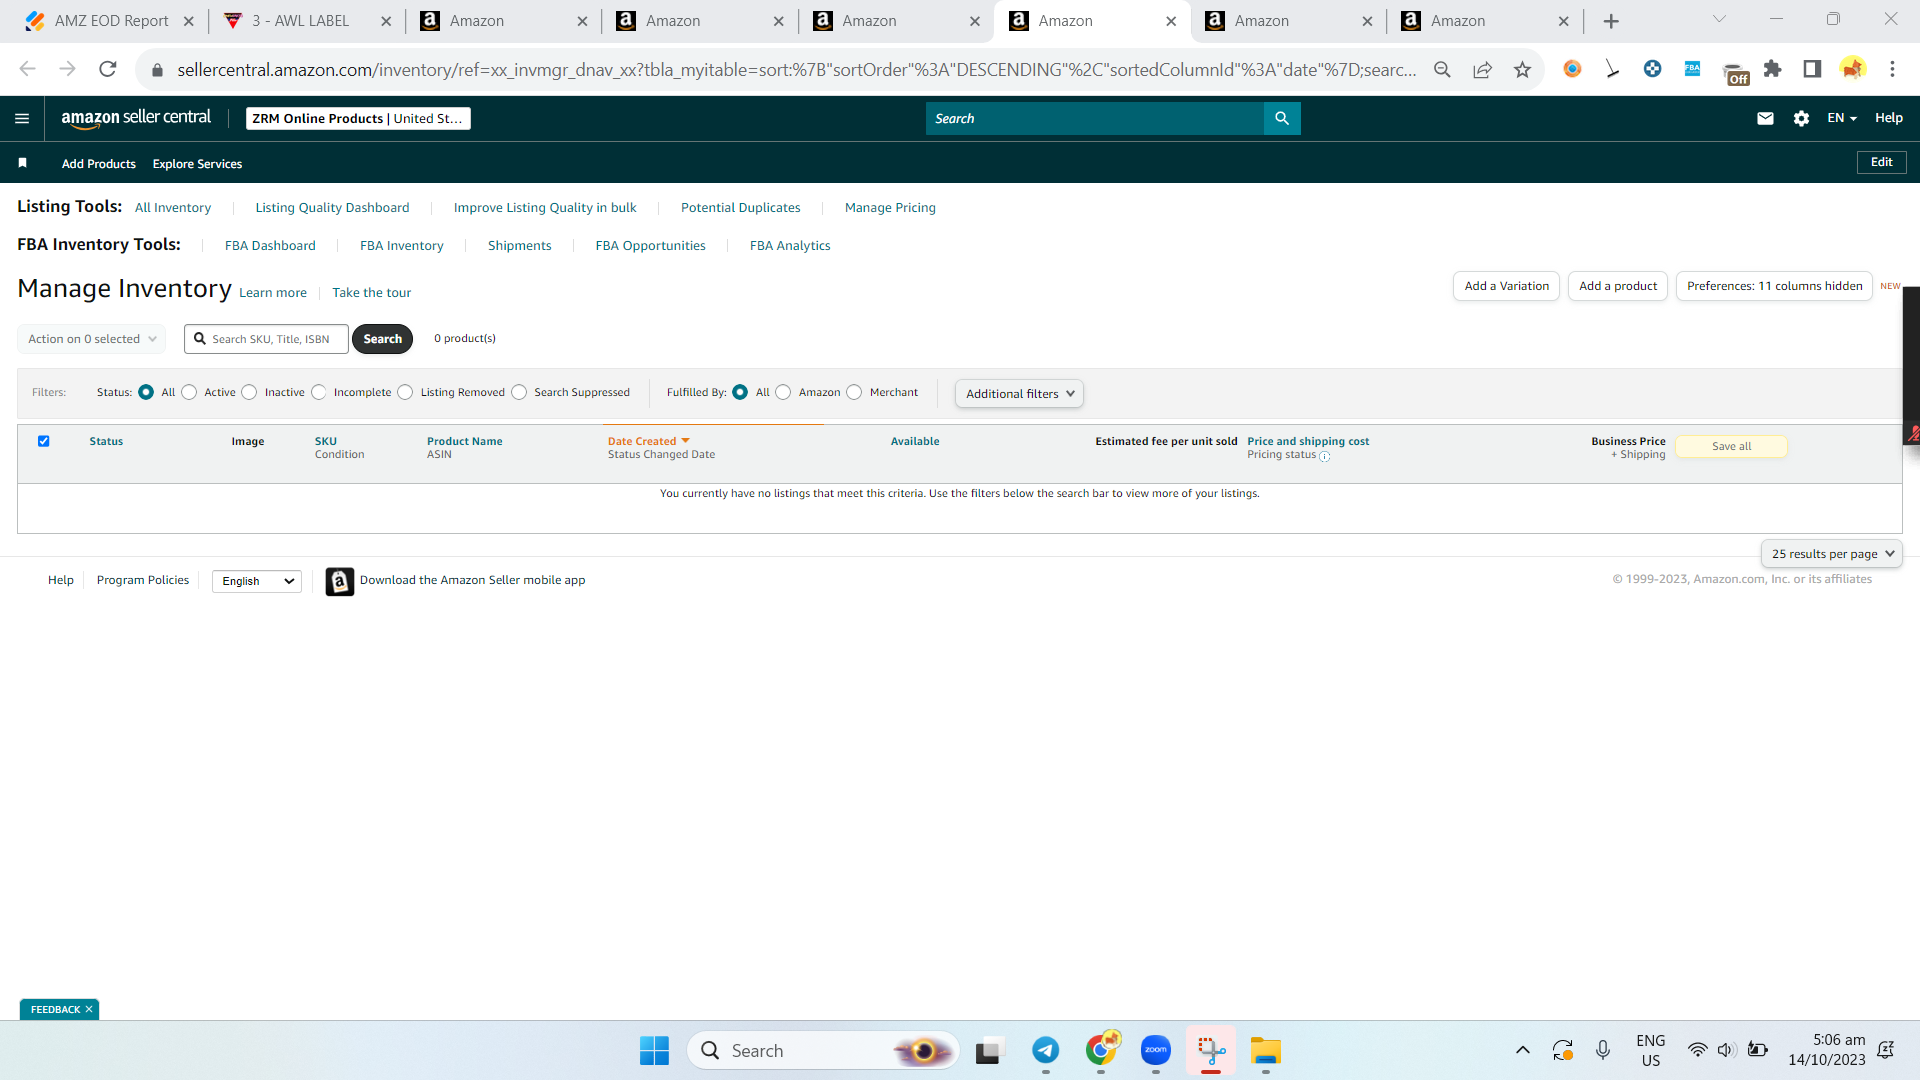Close the FEEDBACK widget
The image size is (1920, 1080).
pos(89,1010)
